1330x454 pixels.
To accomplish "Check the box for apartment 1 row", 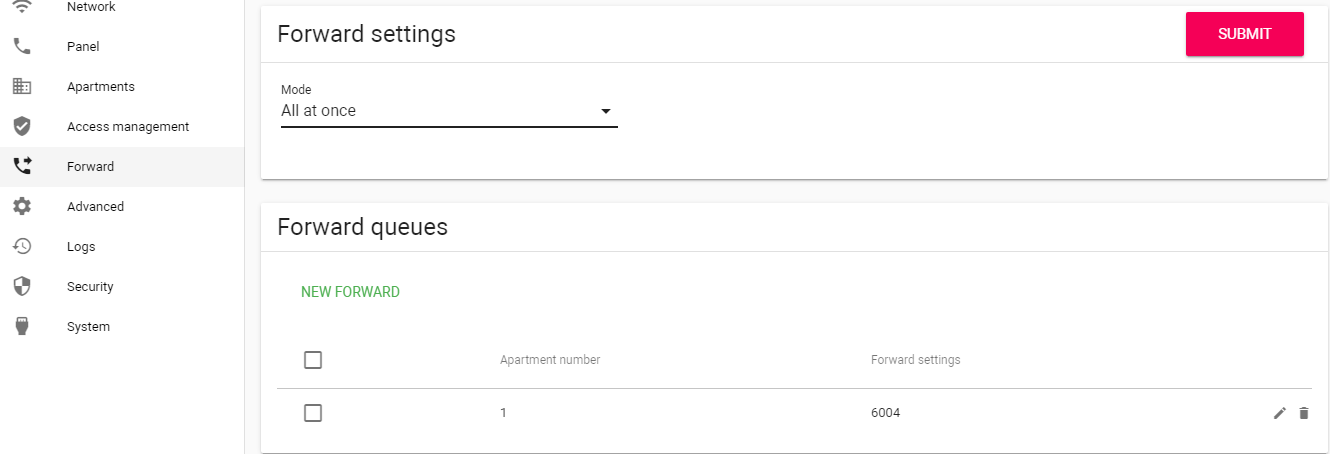I will pos(313,413).
